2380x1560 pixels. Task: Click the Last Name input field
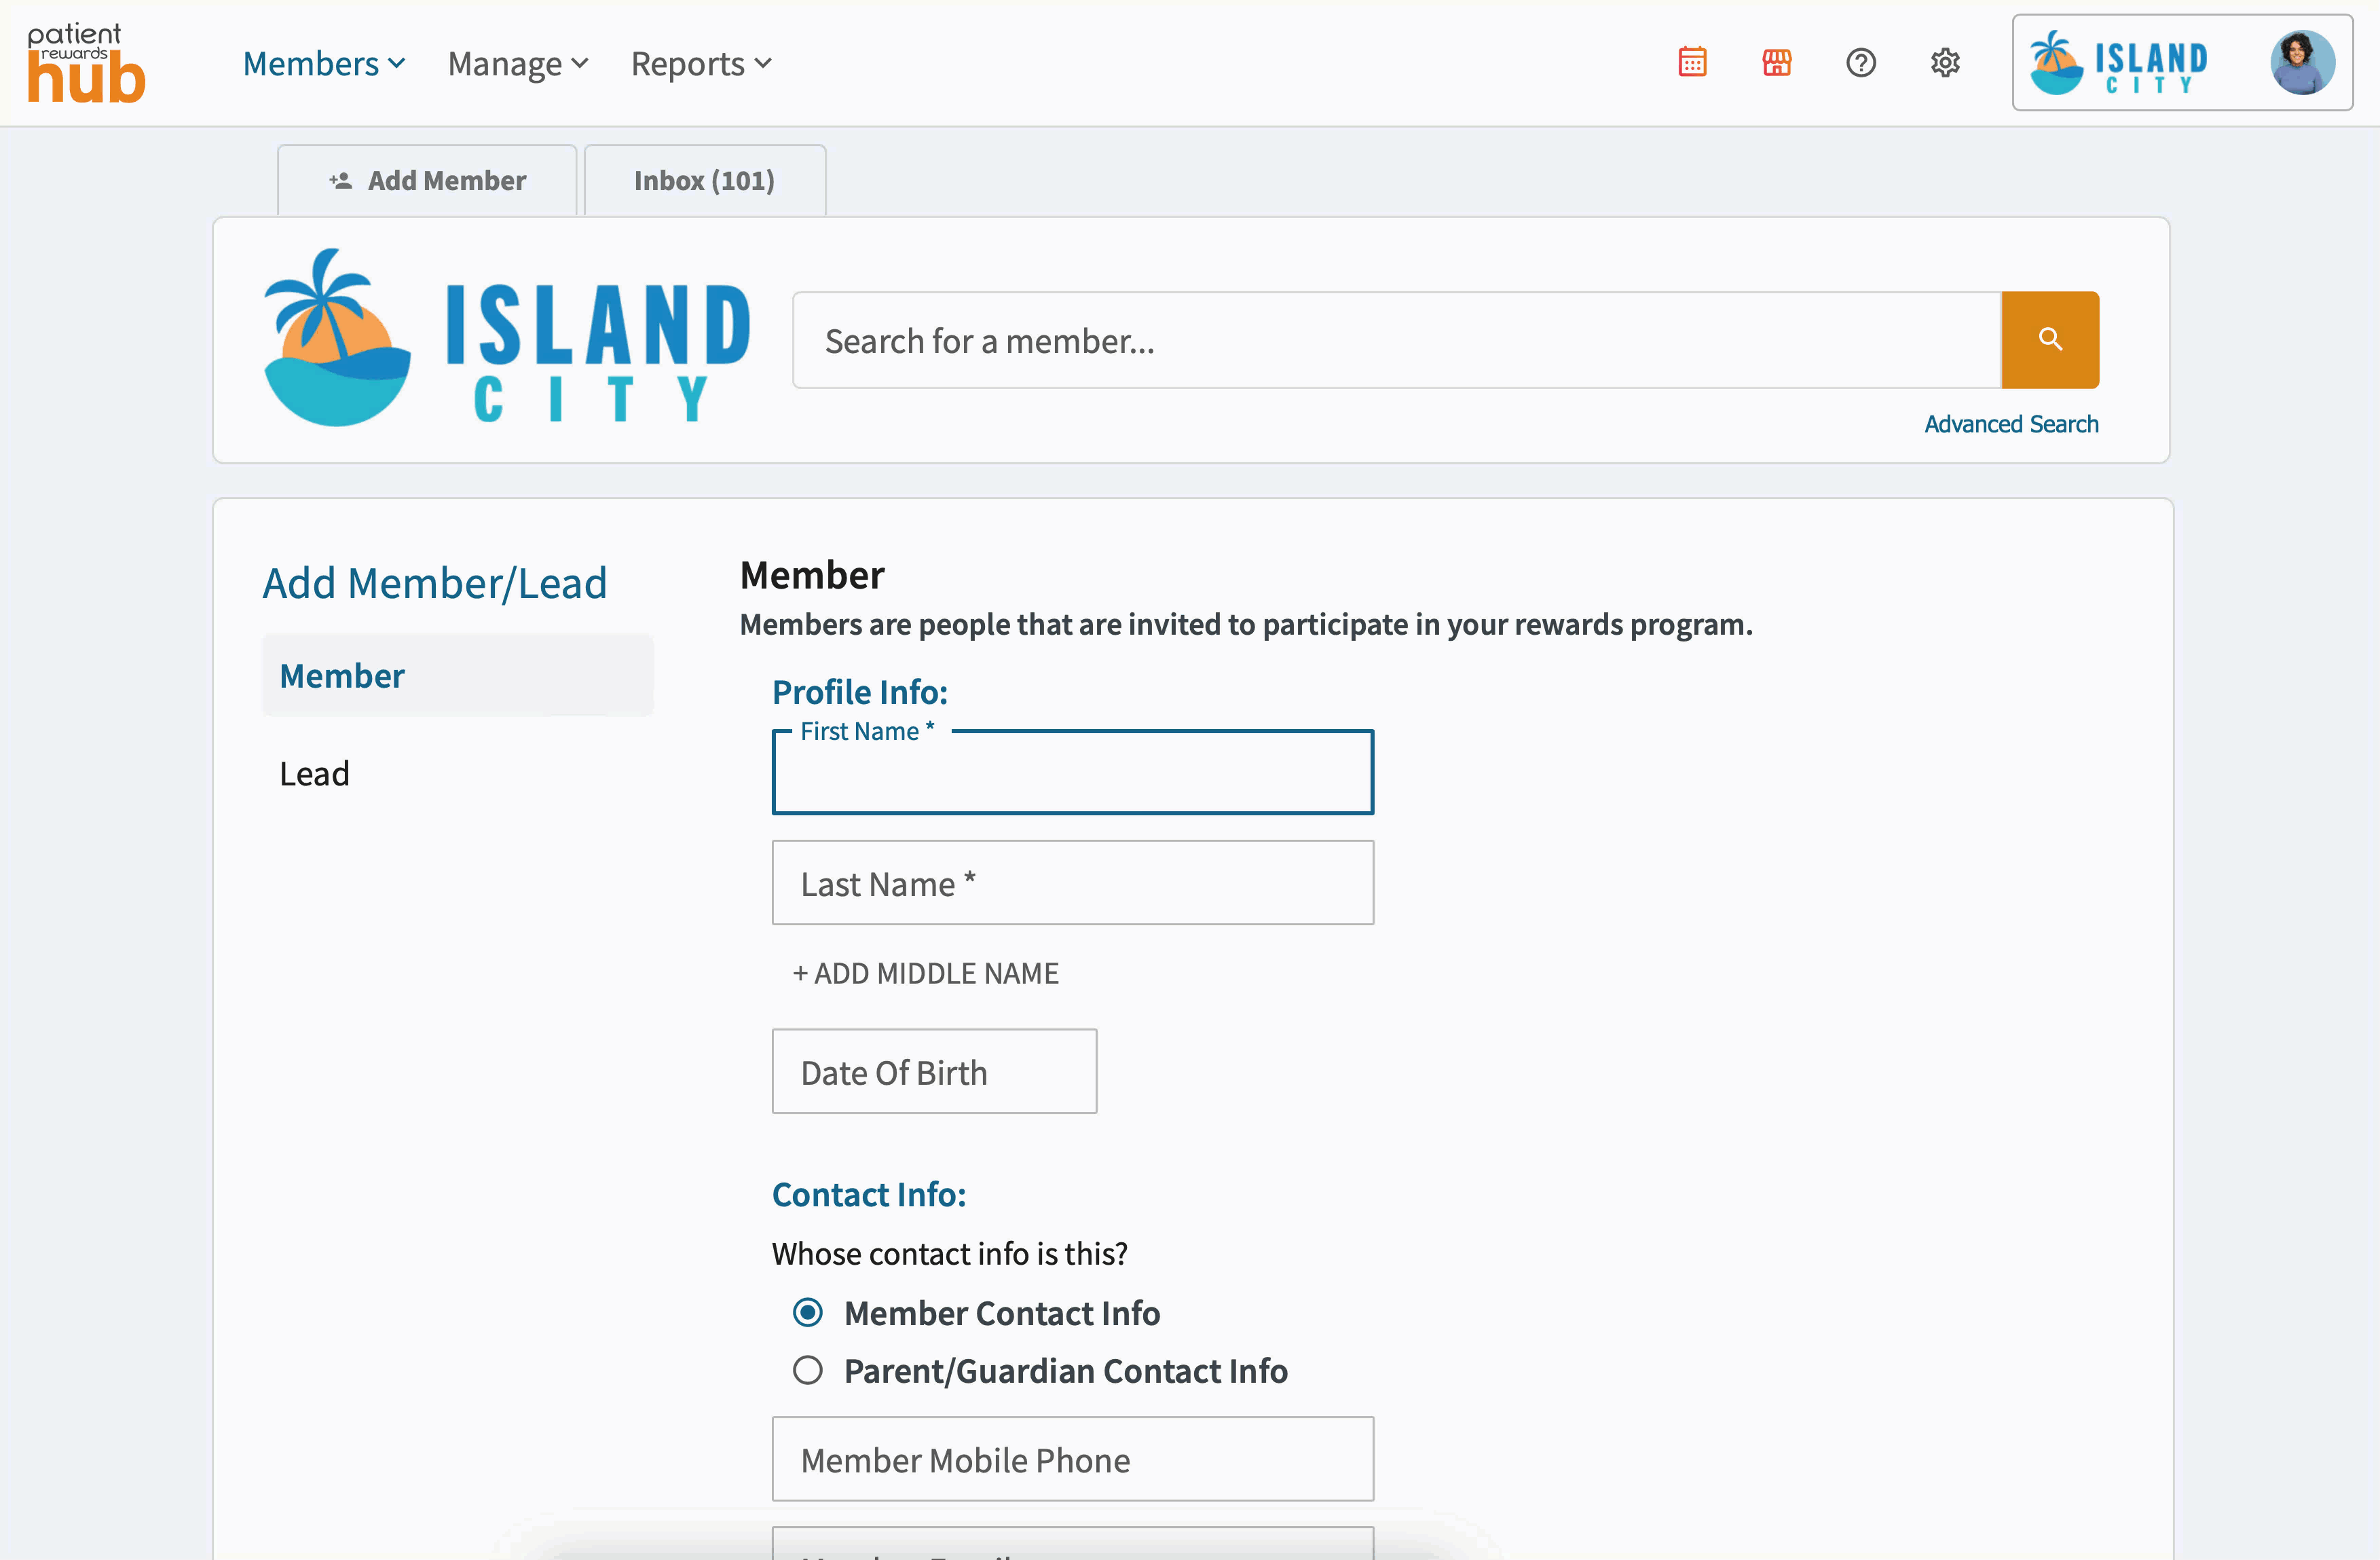pos(1072,883)
